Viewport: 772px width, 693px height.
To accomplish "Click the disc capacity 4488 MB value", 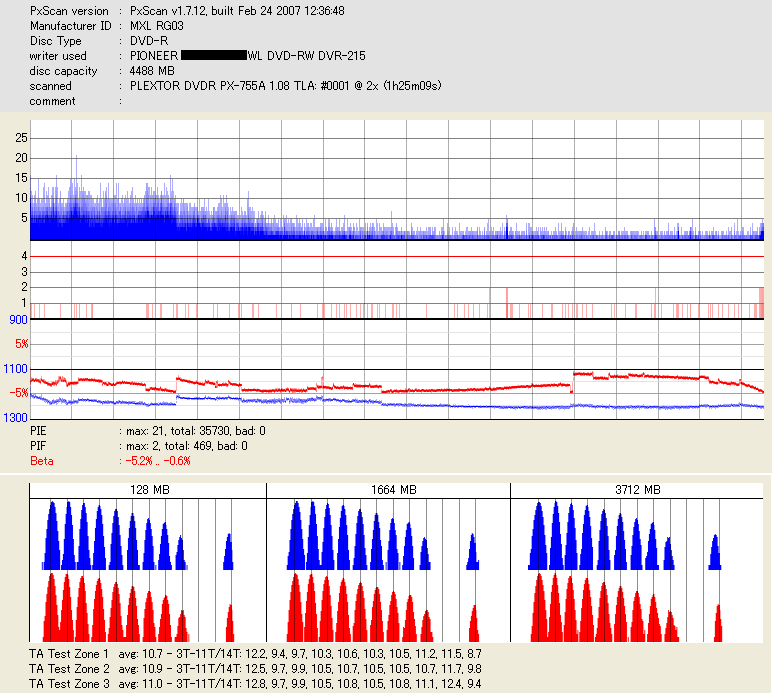I will (152, 71).
